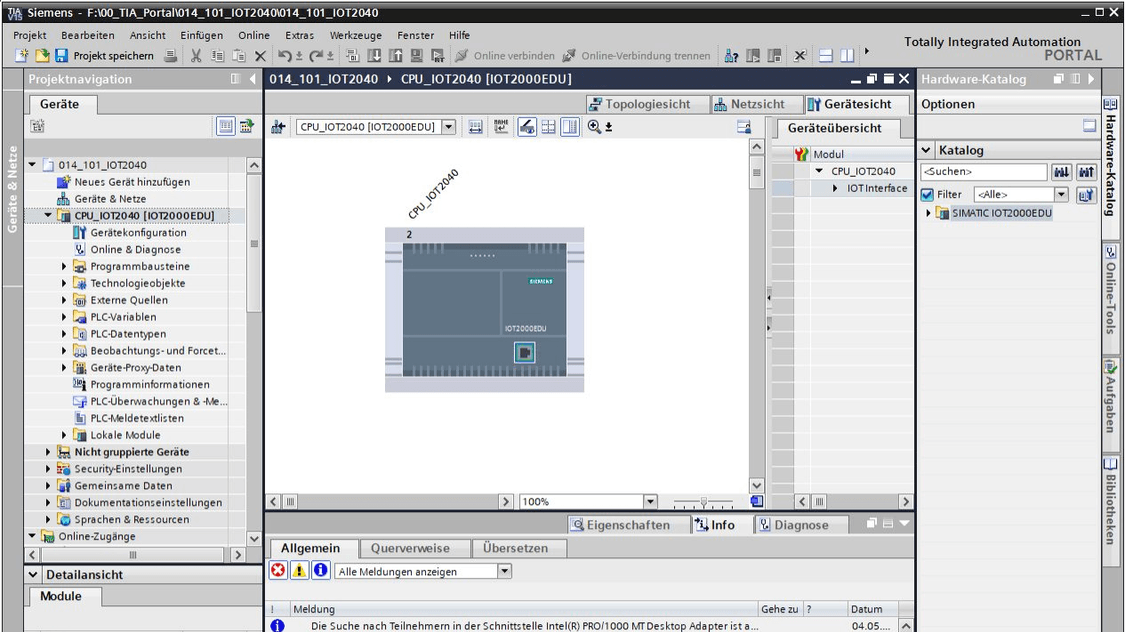1125x632 pixels.
Task: Split the editor space horizontally
Action: [826, 55]
